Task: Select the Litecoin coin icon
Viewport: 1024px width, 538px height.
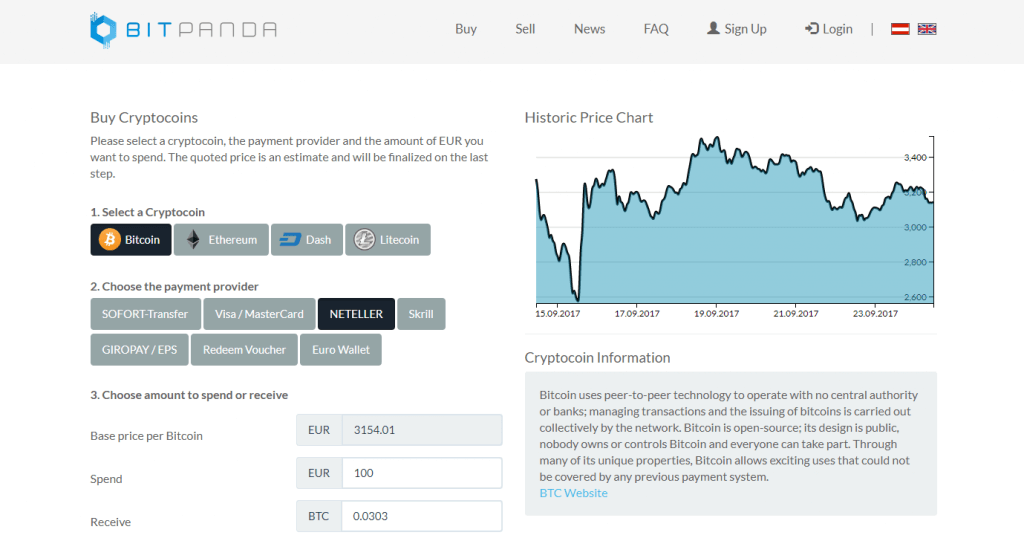Action: click(364, 240)
